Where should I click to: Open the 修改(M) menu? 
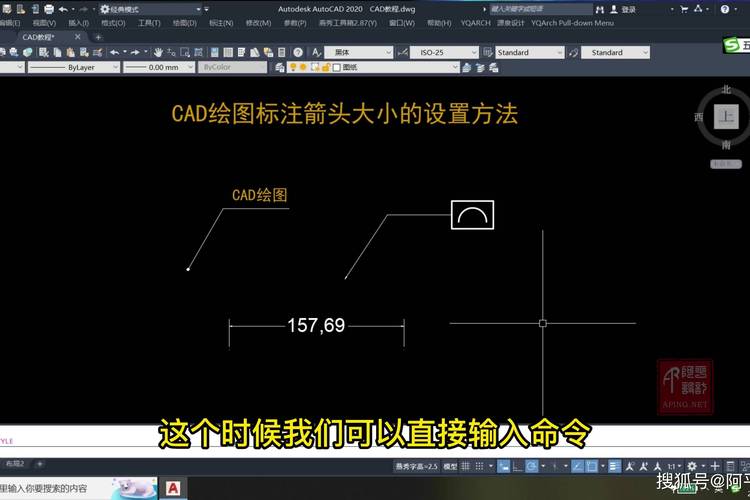pyautogui.click(x=258, y=23)
